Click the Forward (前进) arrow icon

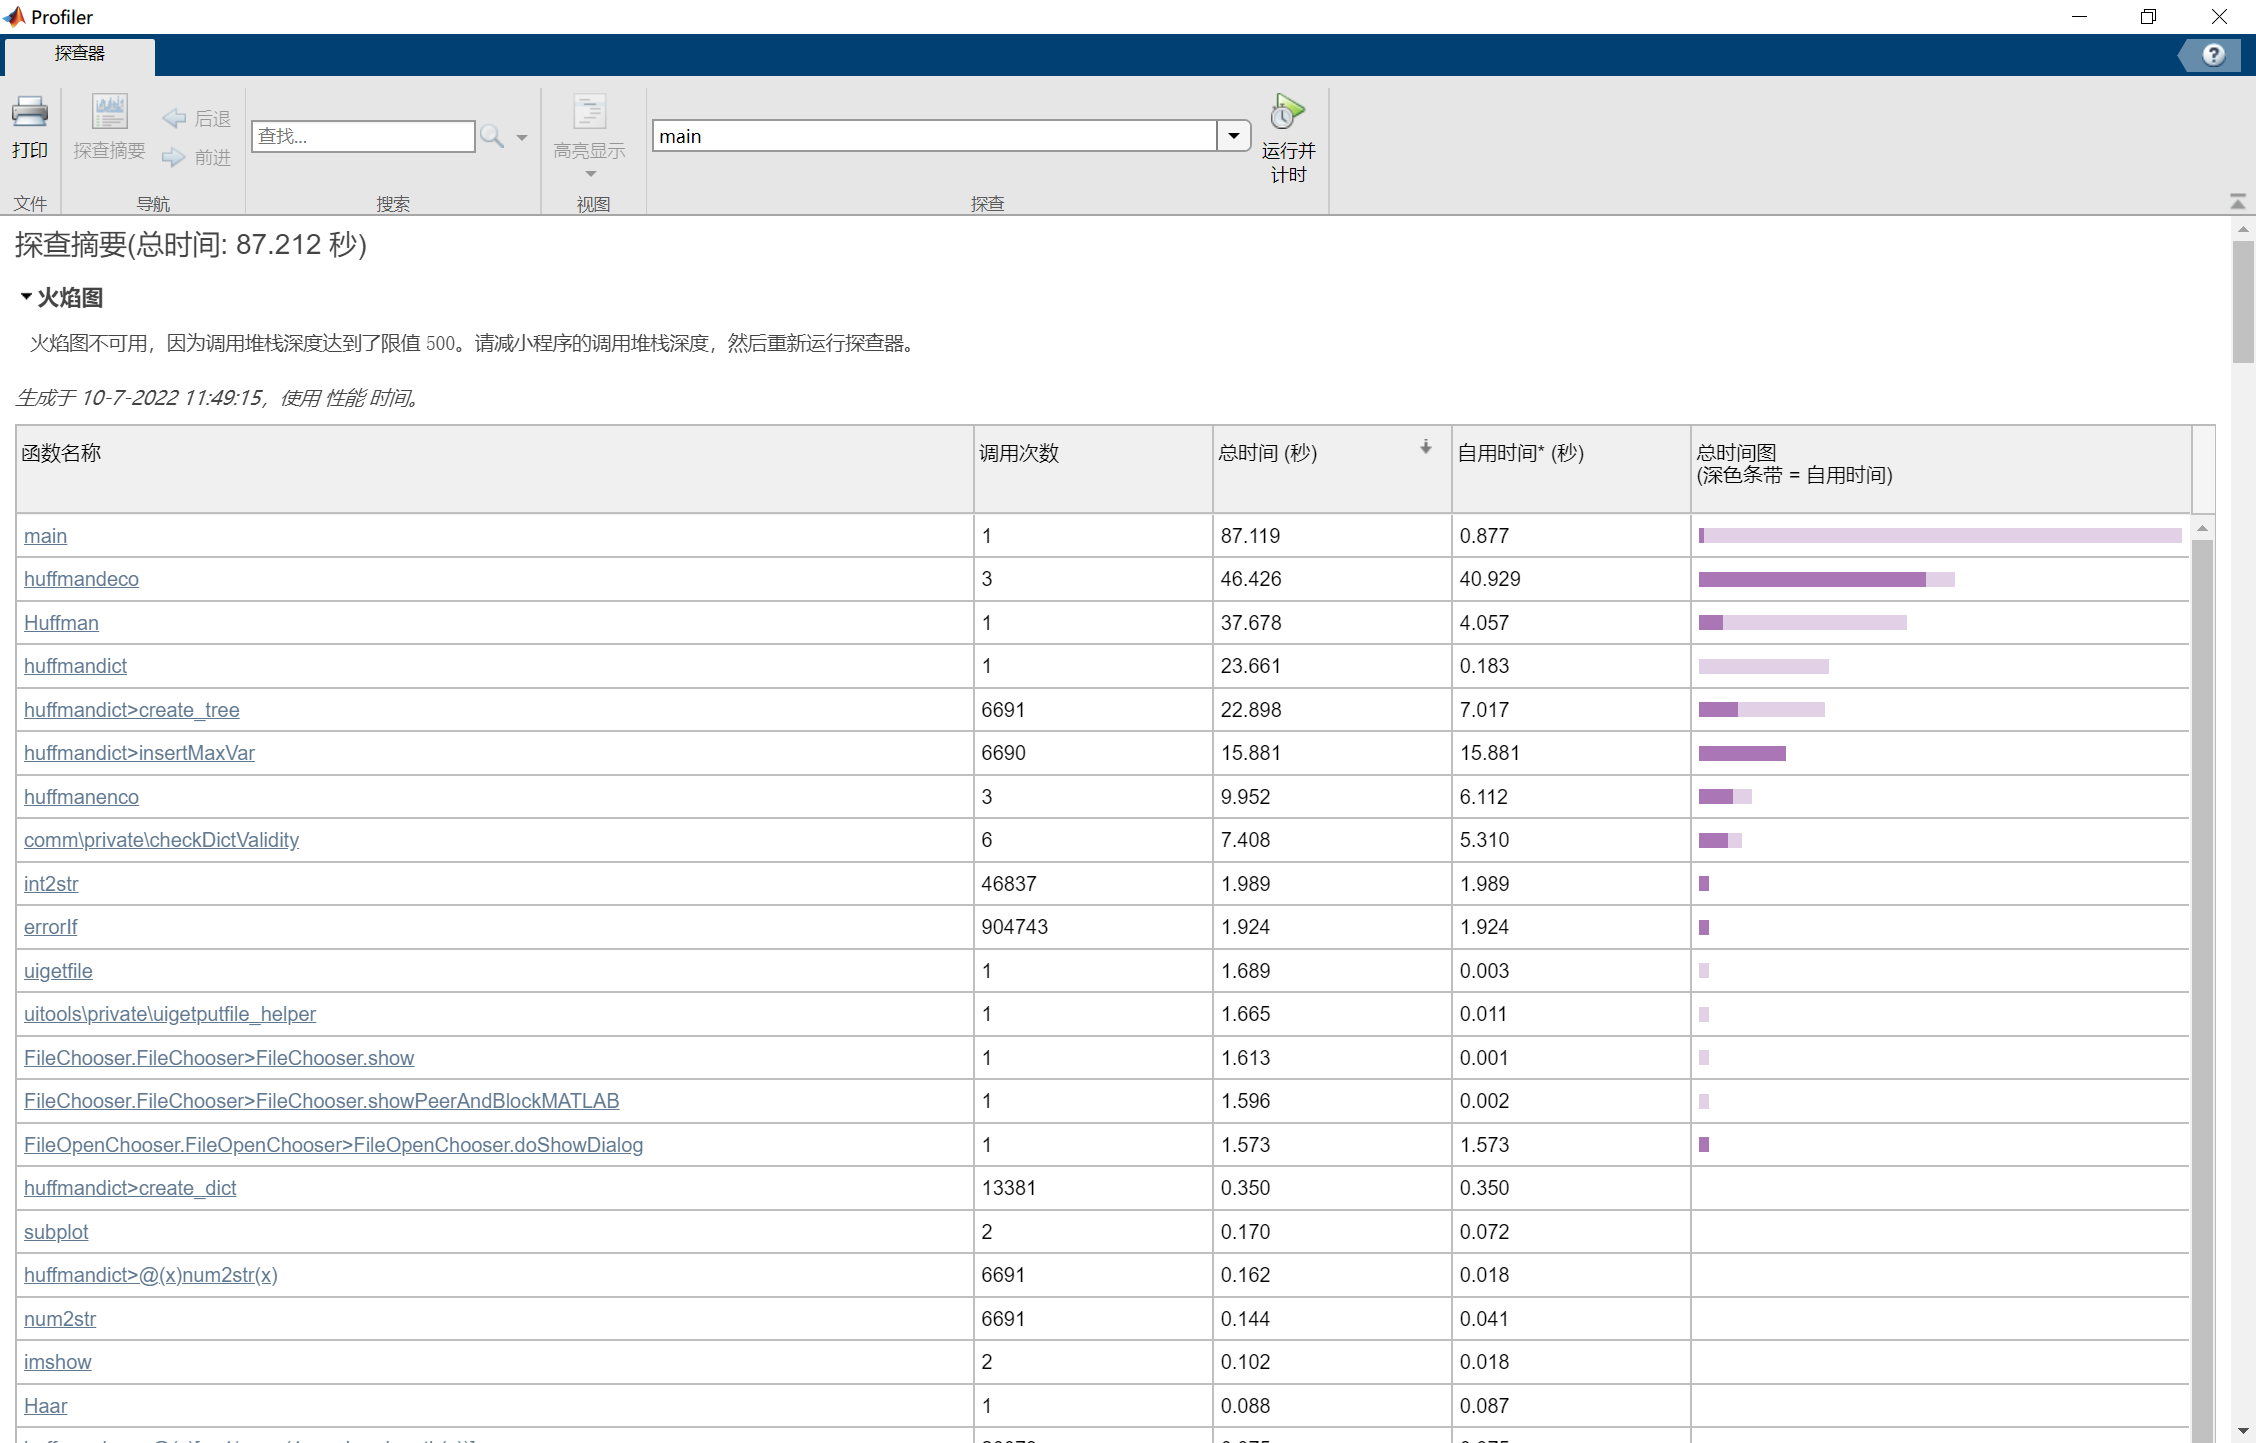(175, 157)
